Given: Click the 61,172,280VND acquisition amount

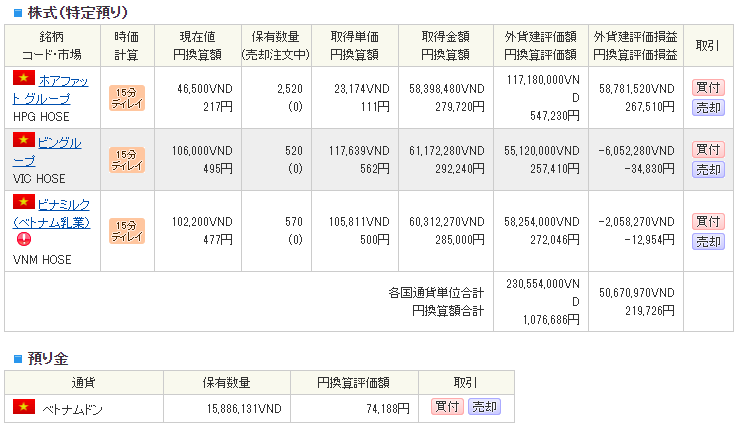Looking at the screenshot, I should (x=447, y=151).
